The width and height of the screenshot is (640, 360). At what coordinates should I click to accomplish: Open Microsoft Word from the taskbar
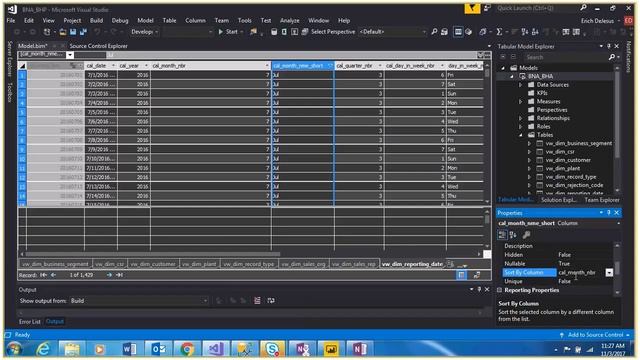[129, 349]
